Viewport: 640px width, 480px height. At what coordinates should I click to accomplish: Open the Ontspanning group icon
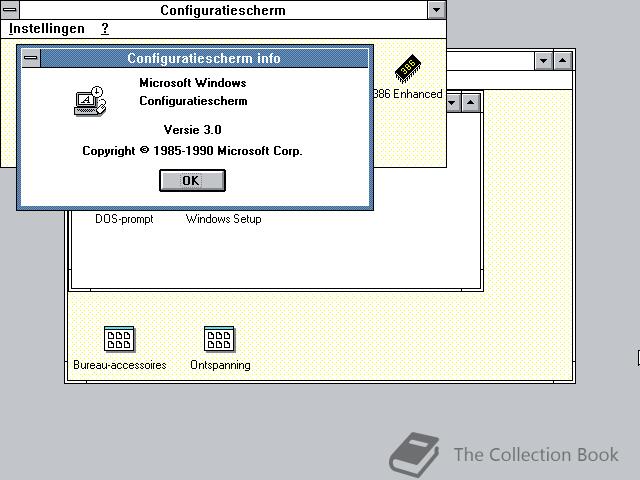(219, 338)
